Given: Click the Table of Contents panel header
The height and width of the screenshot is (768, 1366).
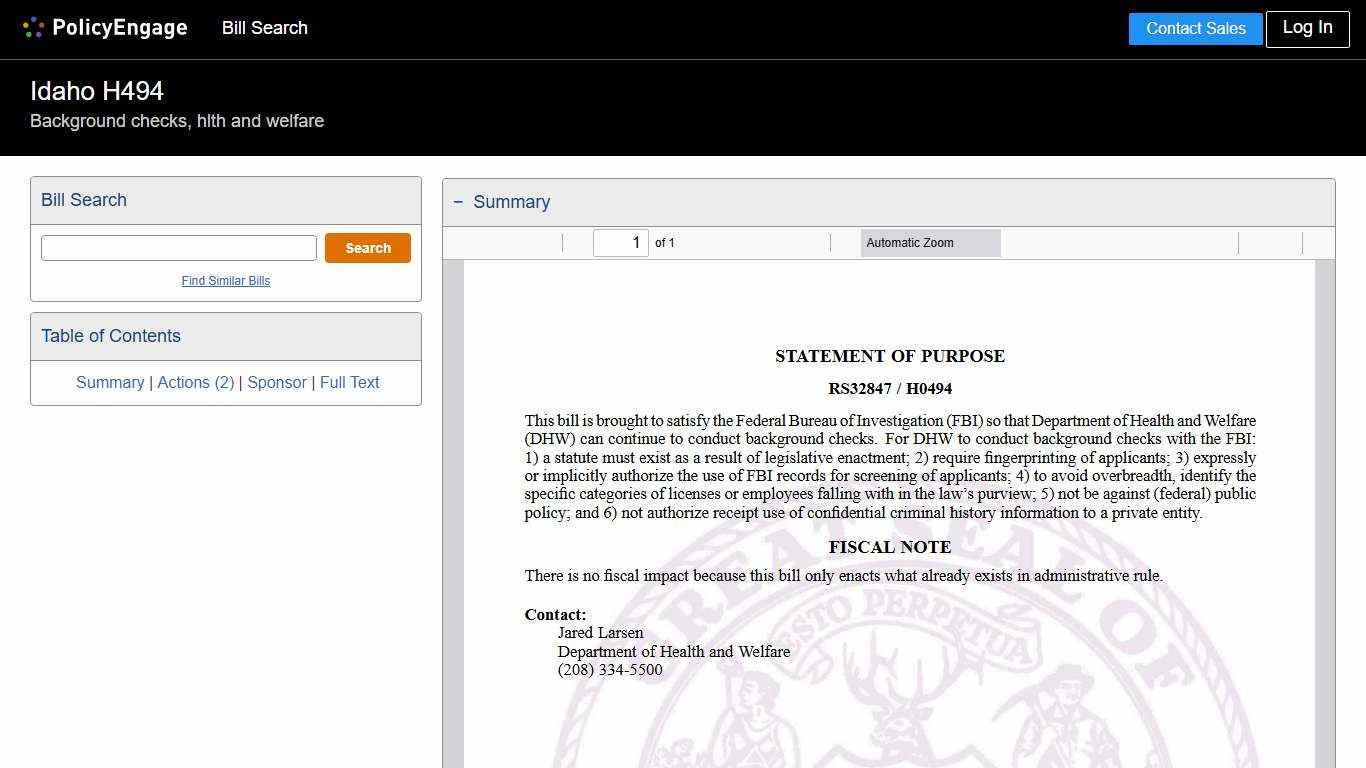Looking at the screenshot, I should click(111, 336).
